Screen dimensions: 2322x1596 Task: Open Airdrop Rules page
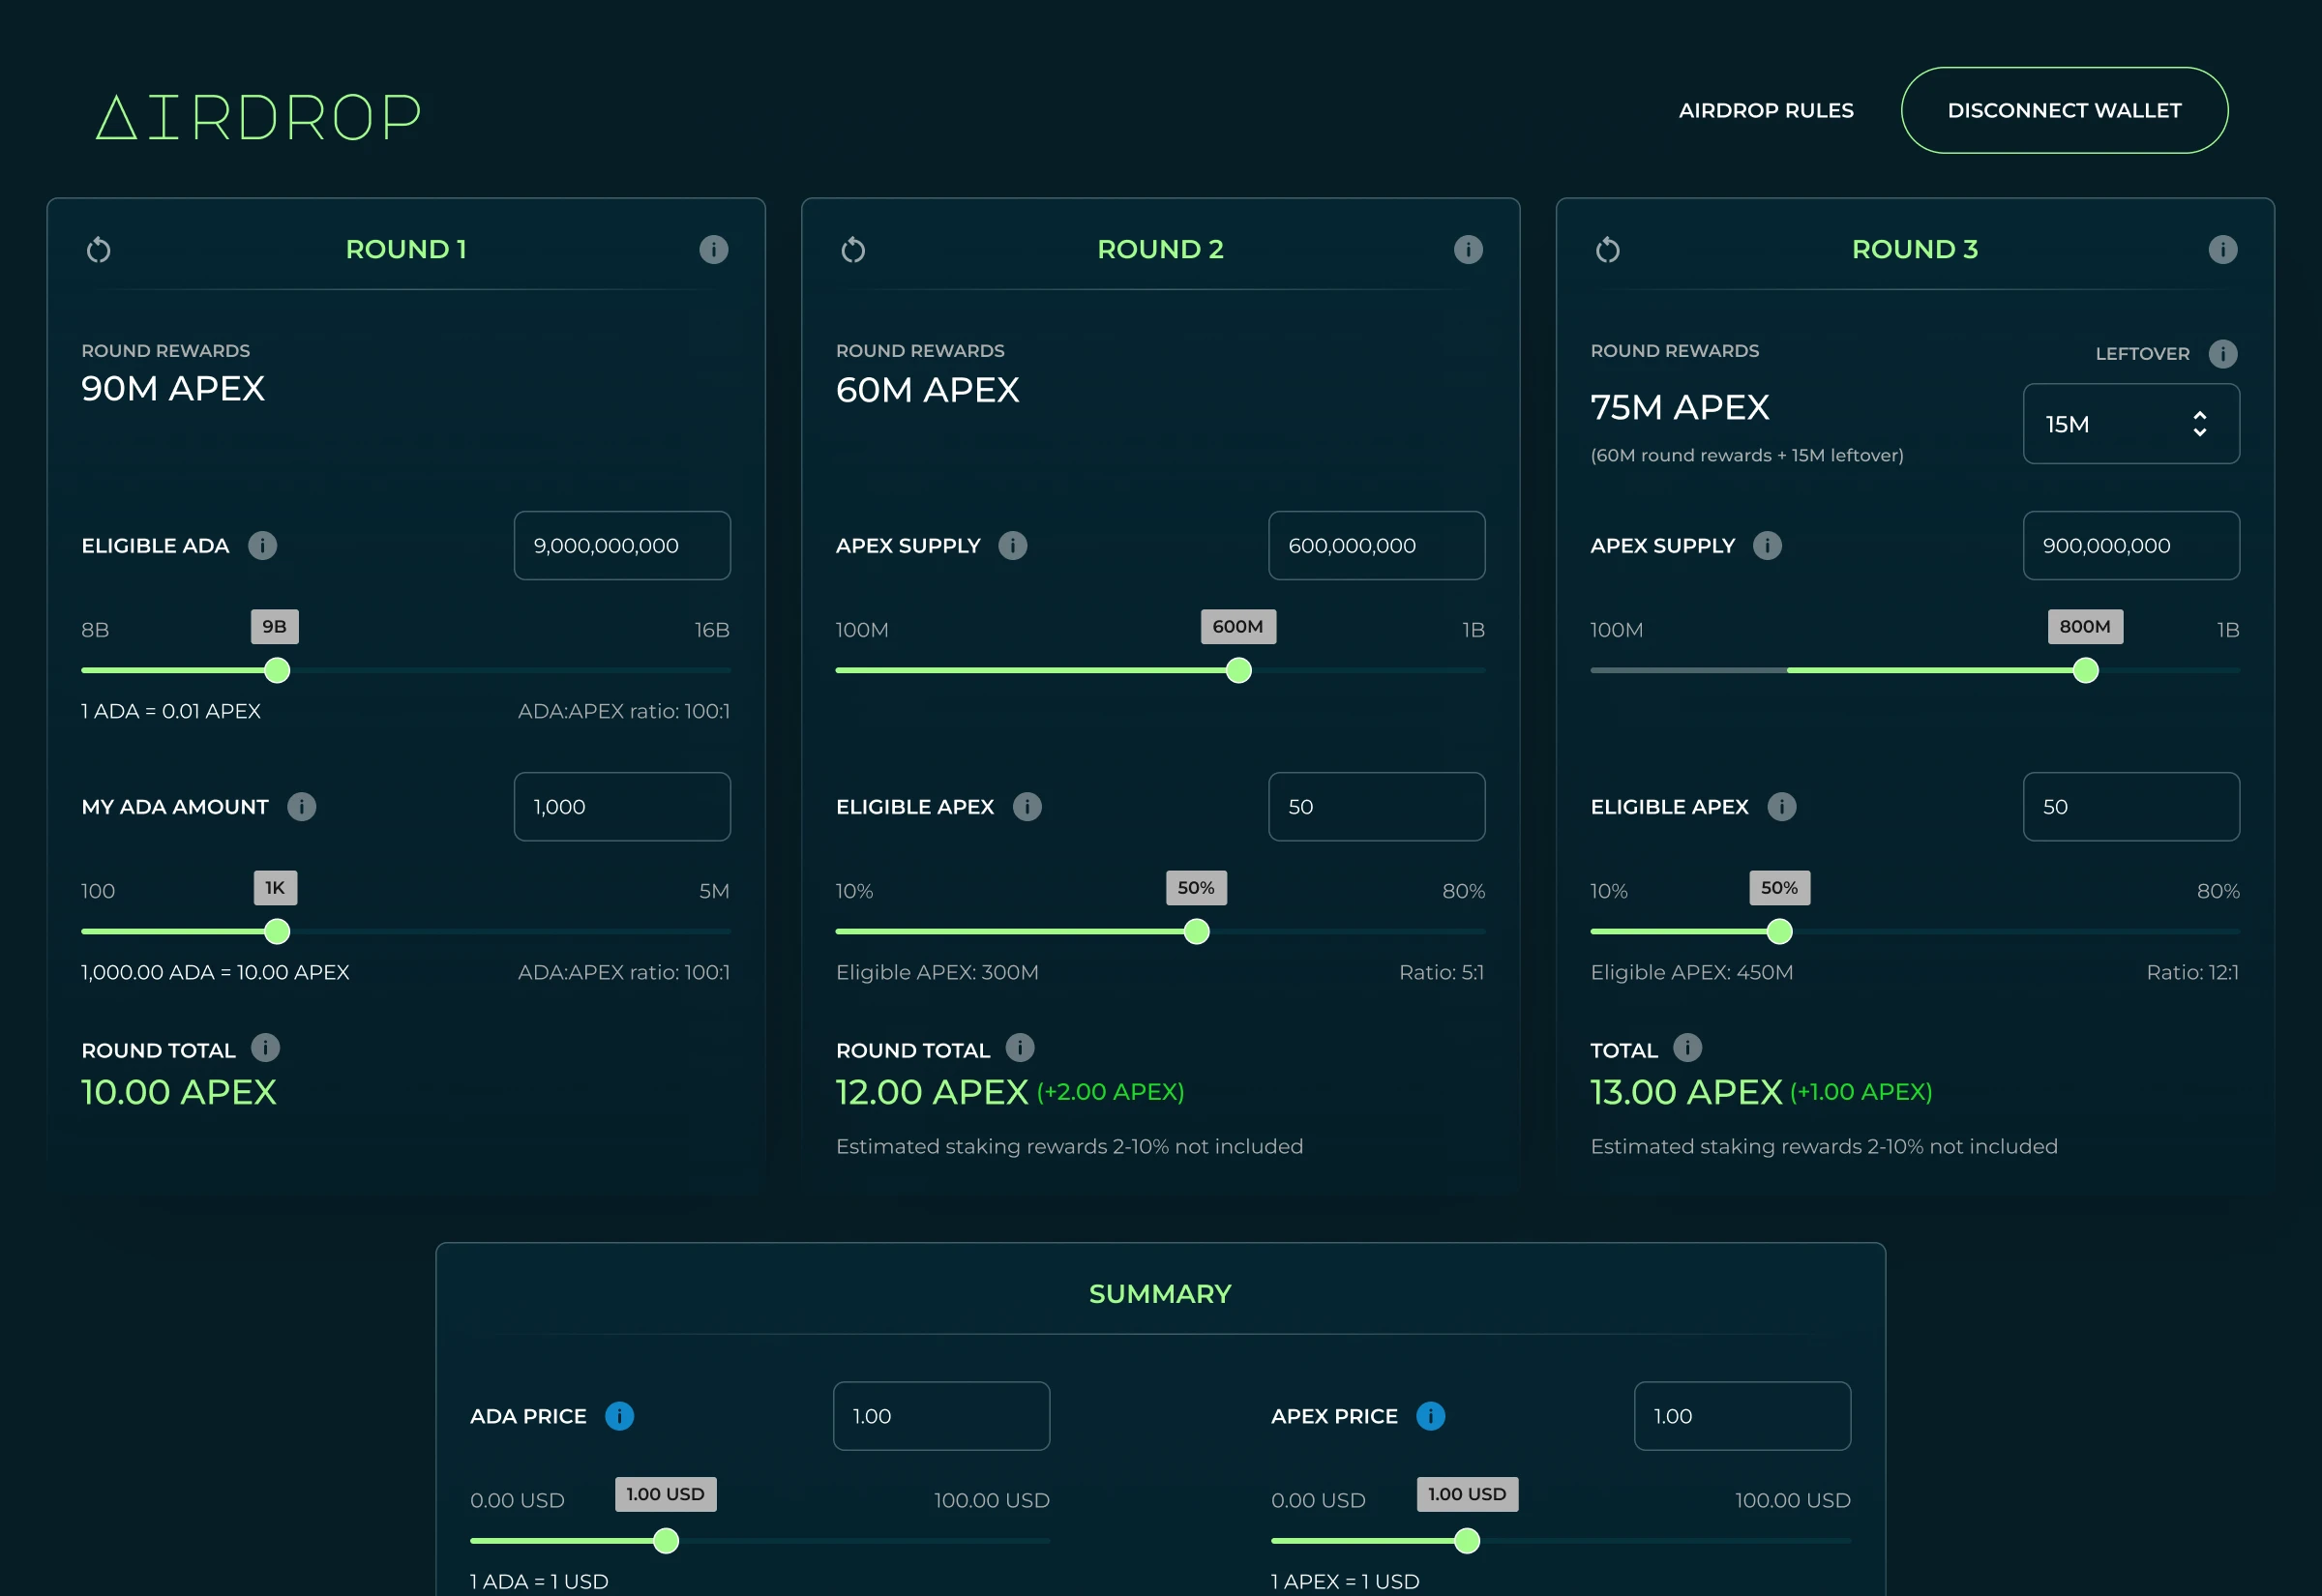click(x=1765, y=110)
